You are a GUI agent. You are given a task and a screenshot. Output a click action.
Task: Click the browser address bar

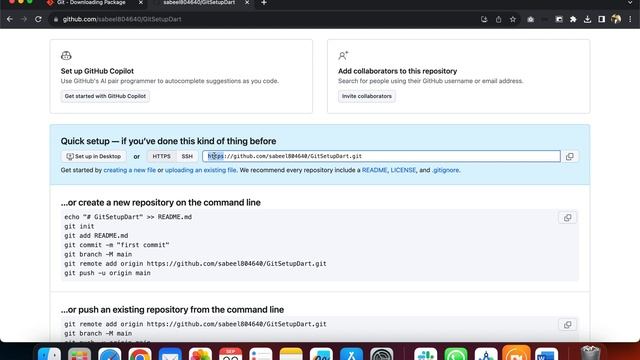click(265, 19)
